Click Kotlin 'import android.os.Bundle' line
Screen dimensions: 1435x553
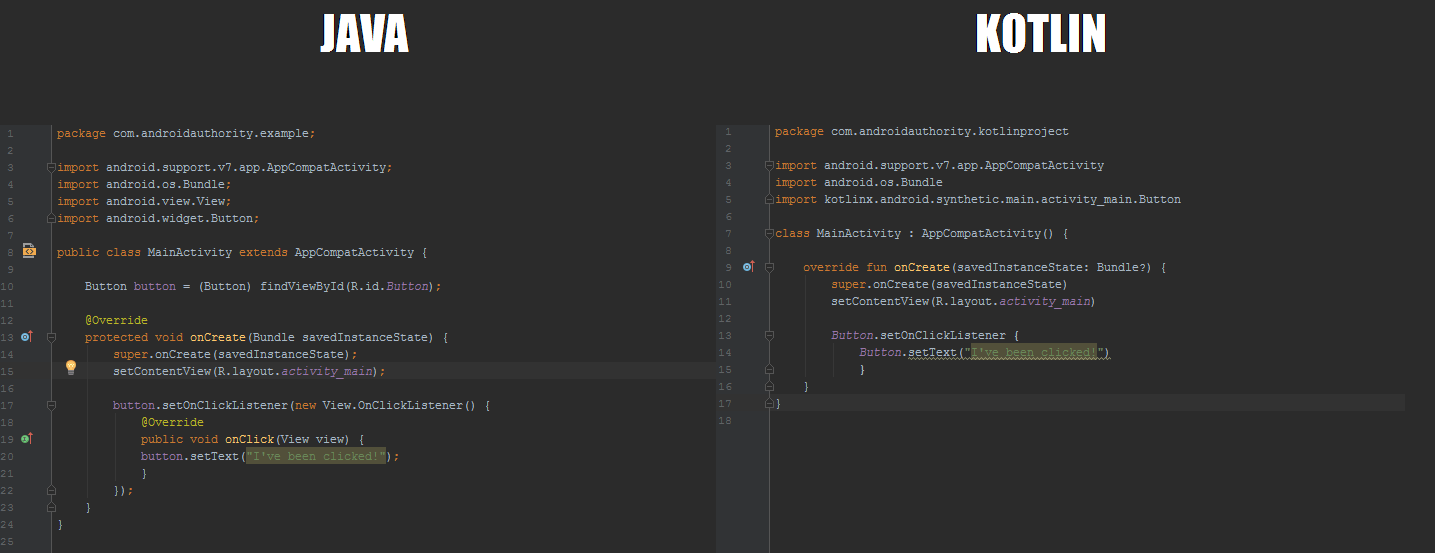click(x=859, y=182)
